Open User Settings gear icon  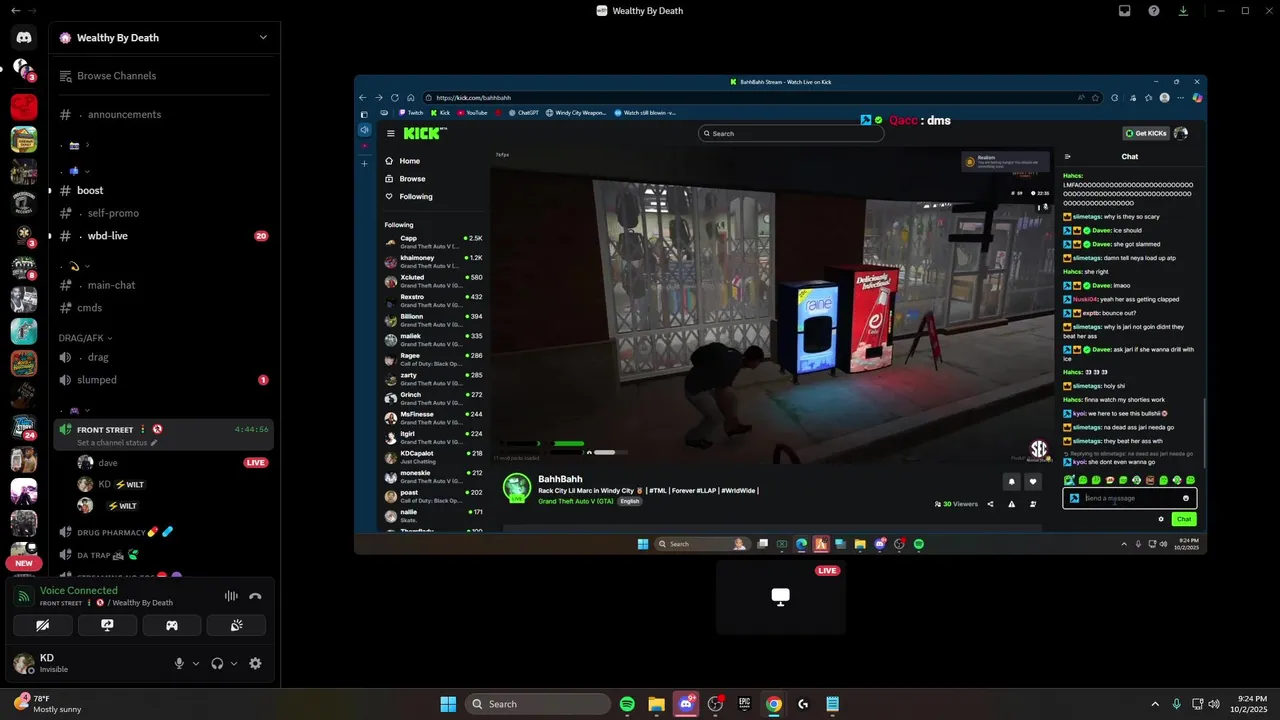click(x=255, y=663)
